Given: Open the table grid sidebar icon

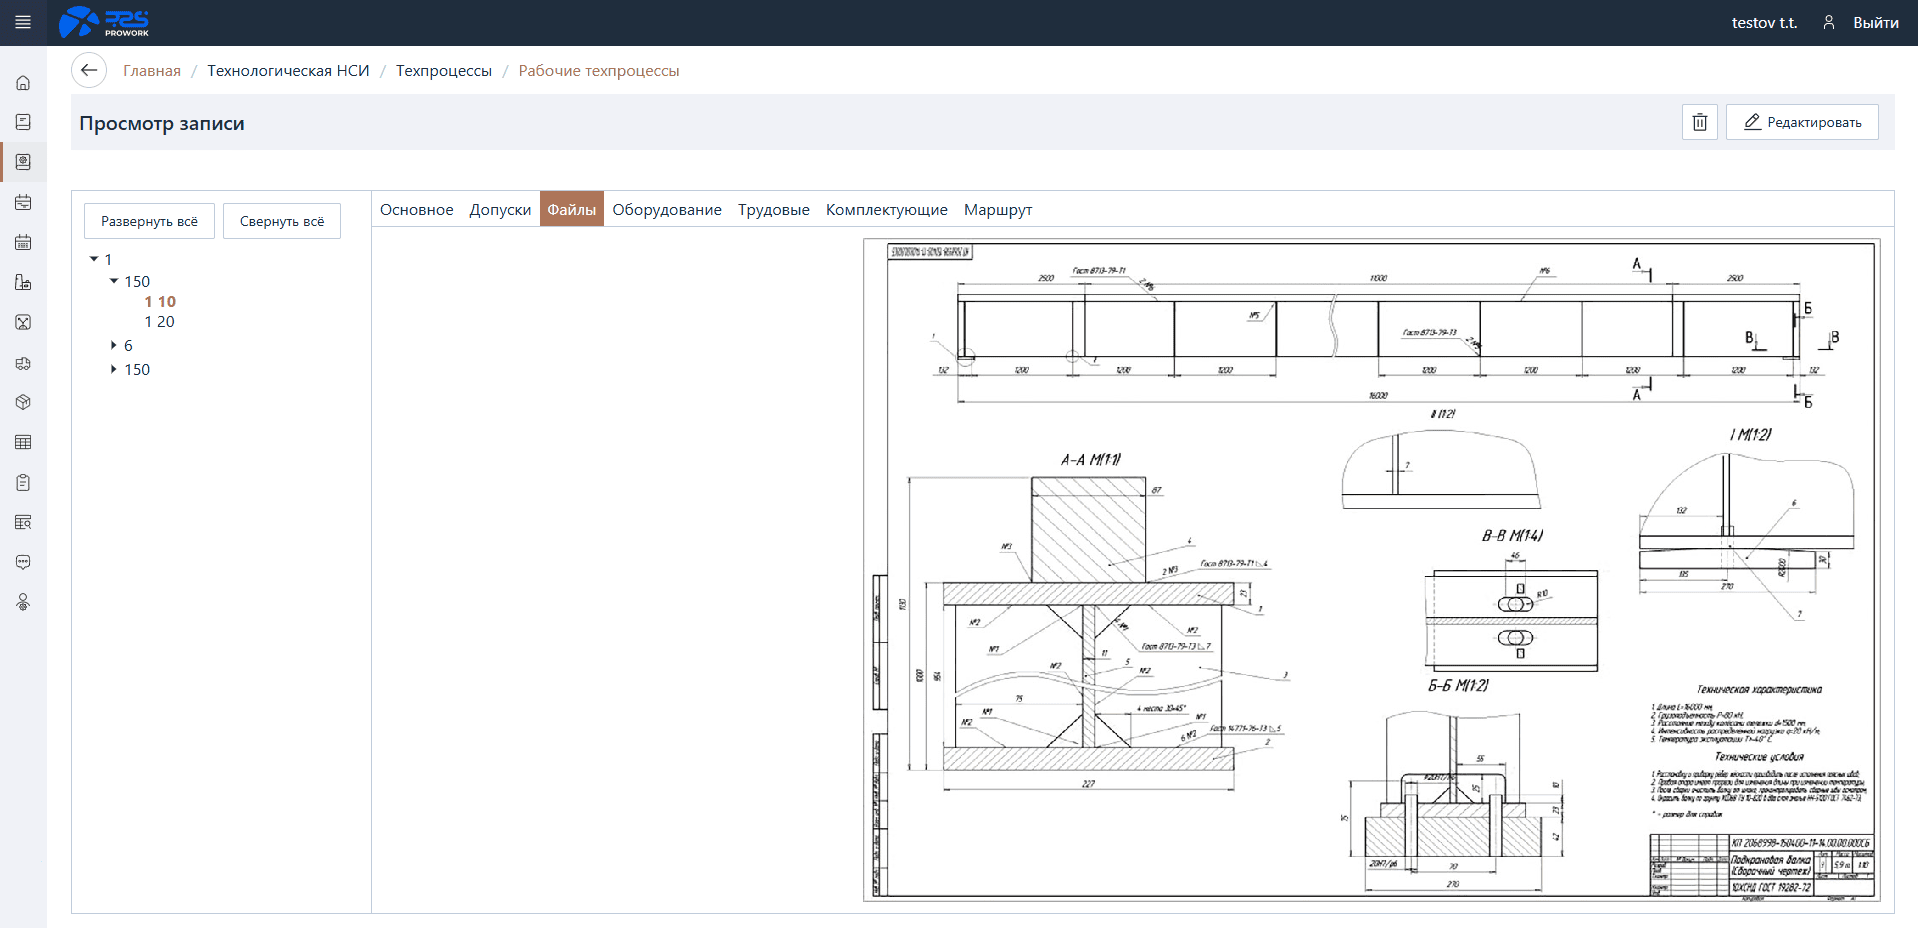Looking at the screenshot, I should coord(23,443).
